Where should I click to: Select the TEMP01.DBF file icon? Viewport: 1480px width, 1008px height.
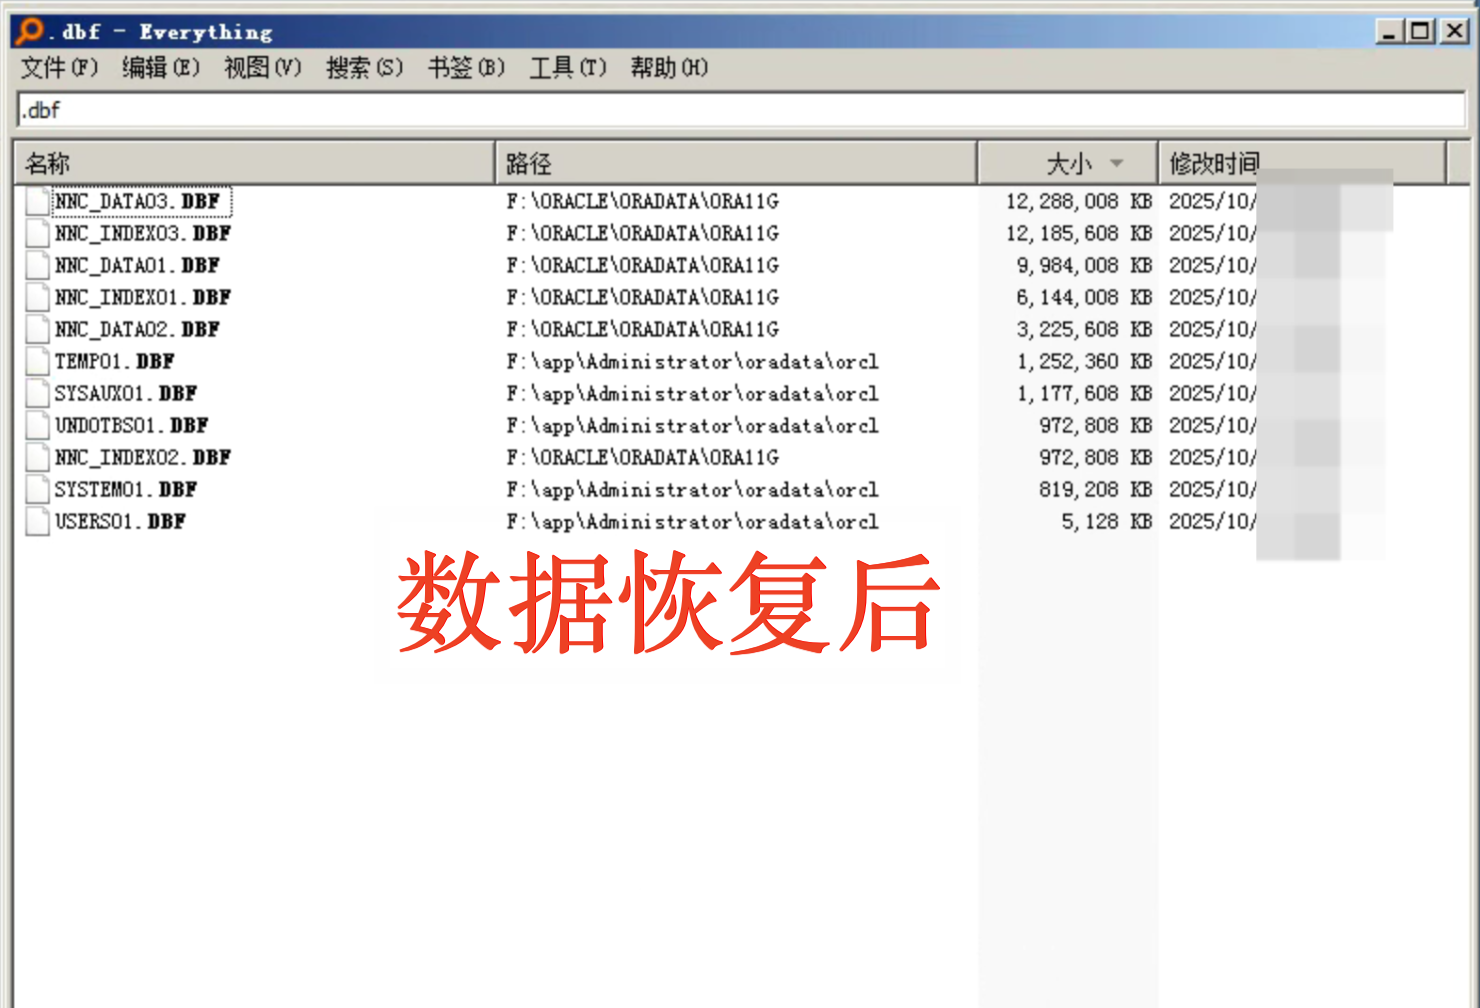pos(38,362)
